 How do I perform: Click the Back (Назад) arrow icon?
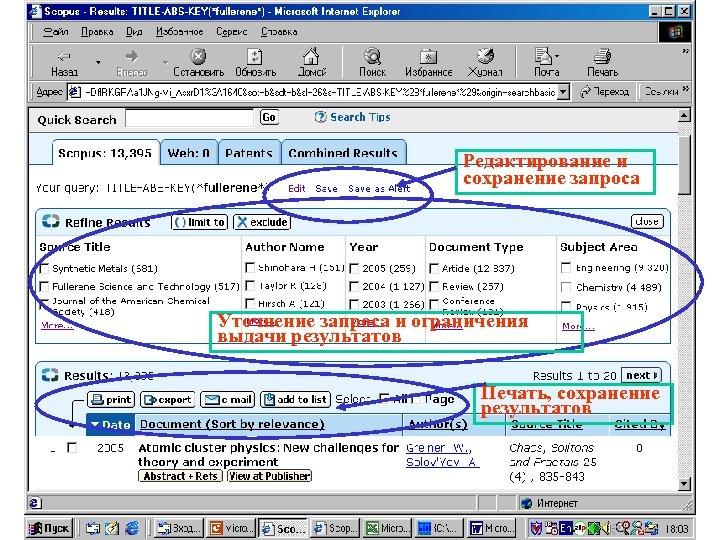(63, 56)
